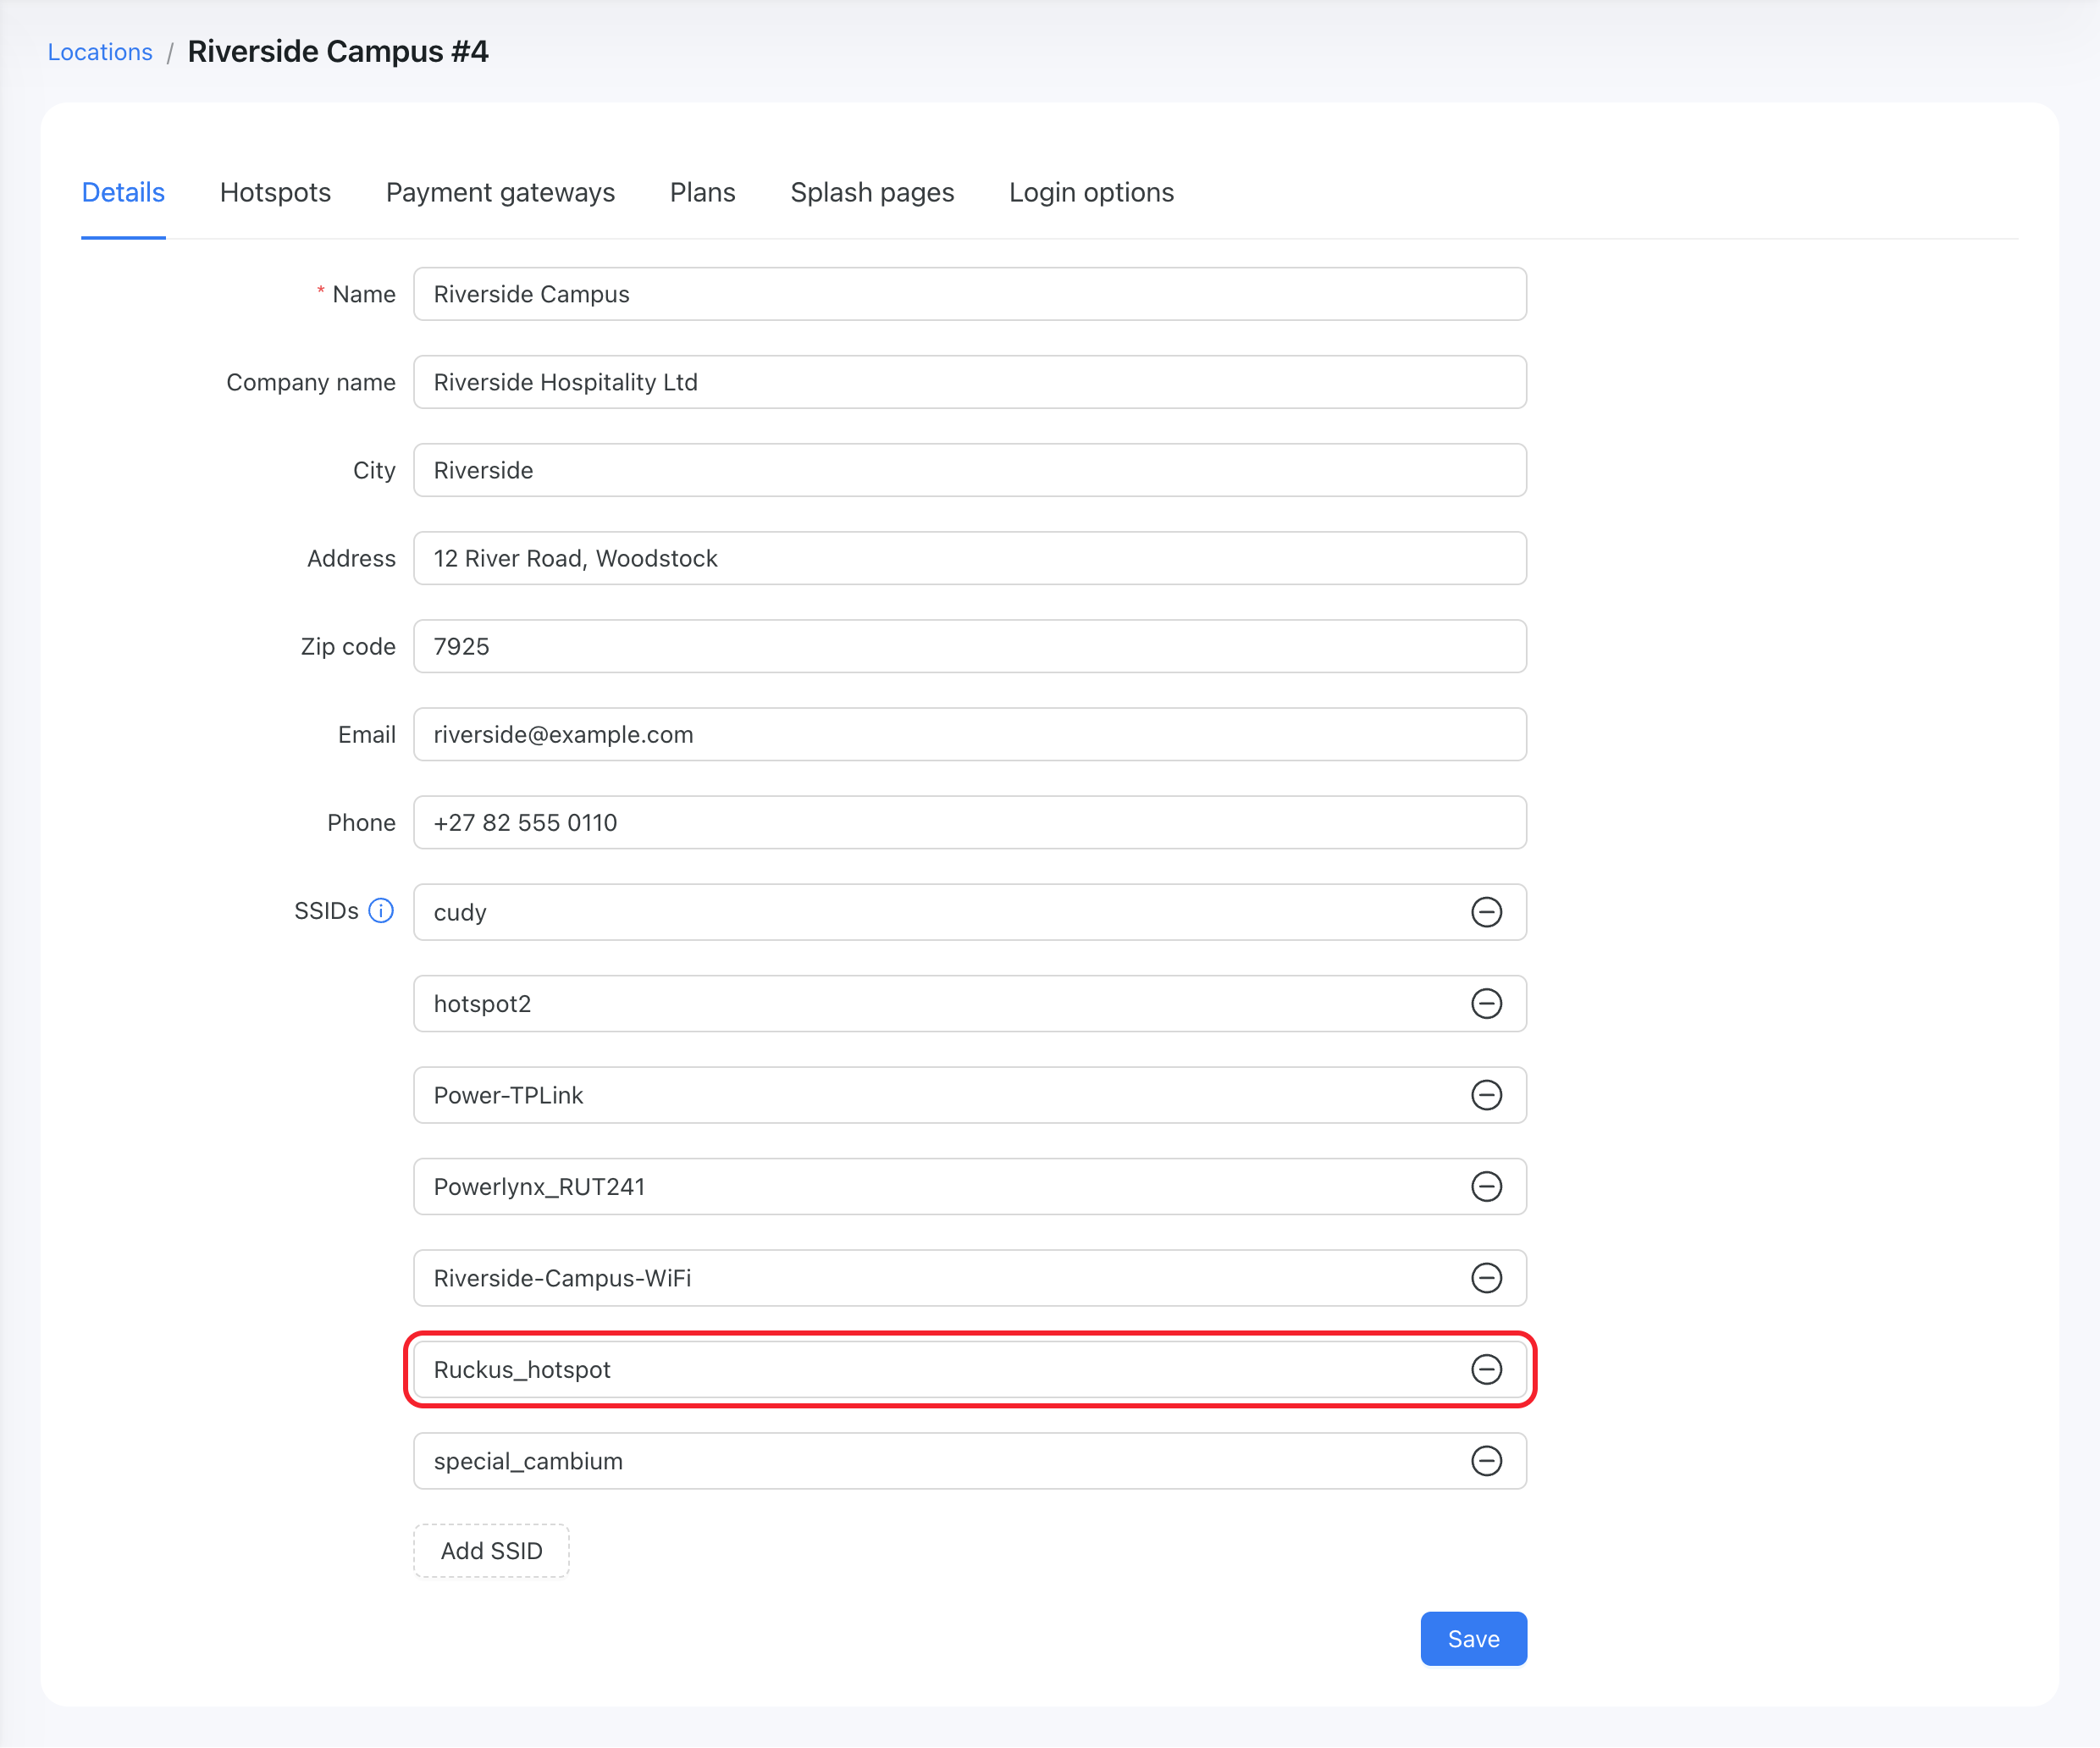
Task: Remove the Power-TPLink SSID entry
Action: click(1486, 1095)
